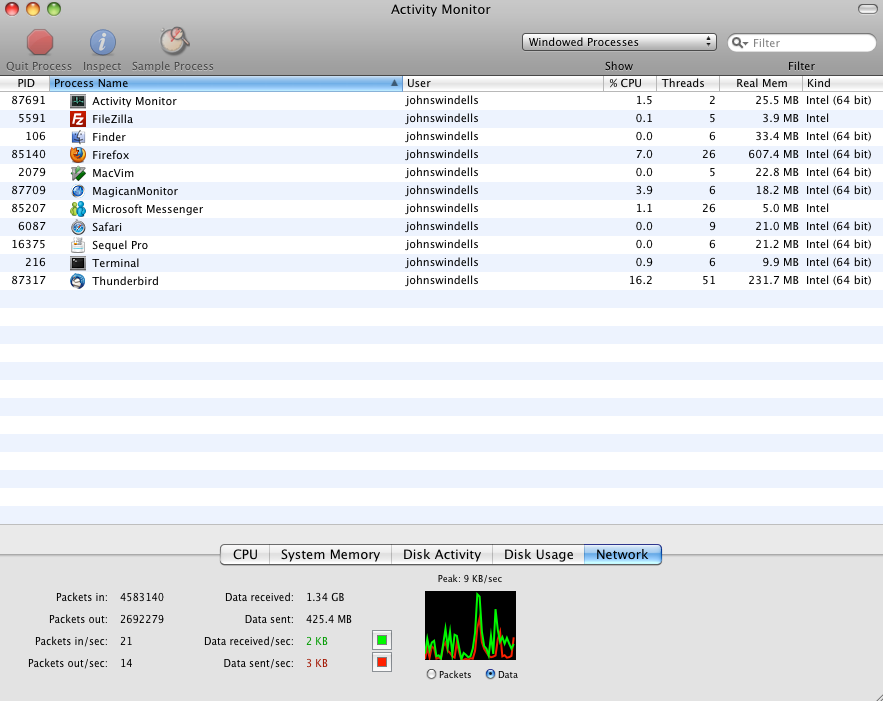
Task: Select the FileZilla process icon
Action: point(78,119)
